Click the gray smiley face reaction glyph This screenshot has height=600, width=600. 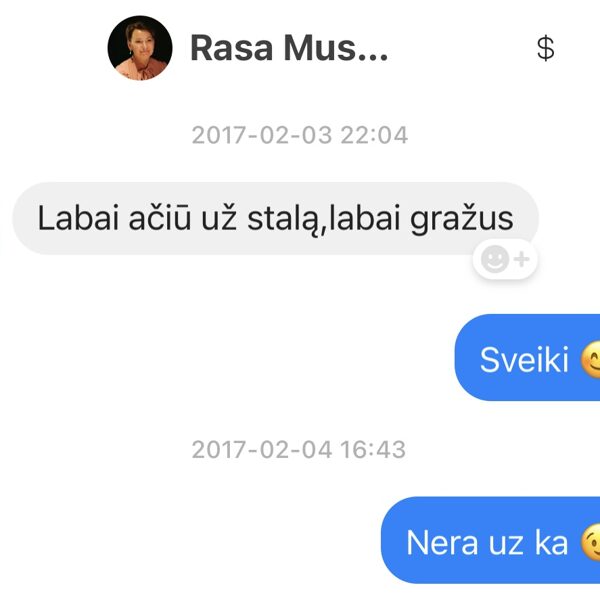pyautogui.click(x=495, y=259)
